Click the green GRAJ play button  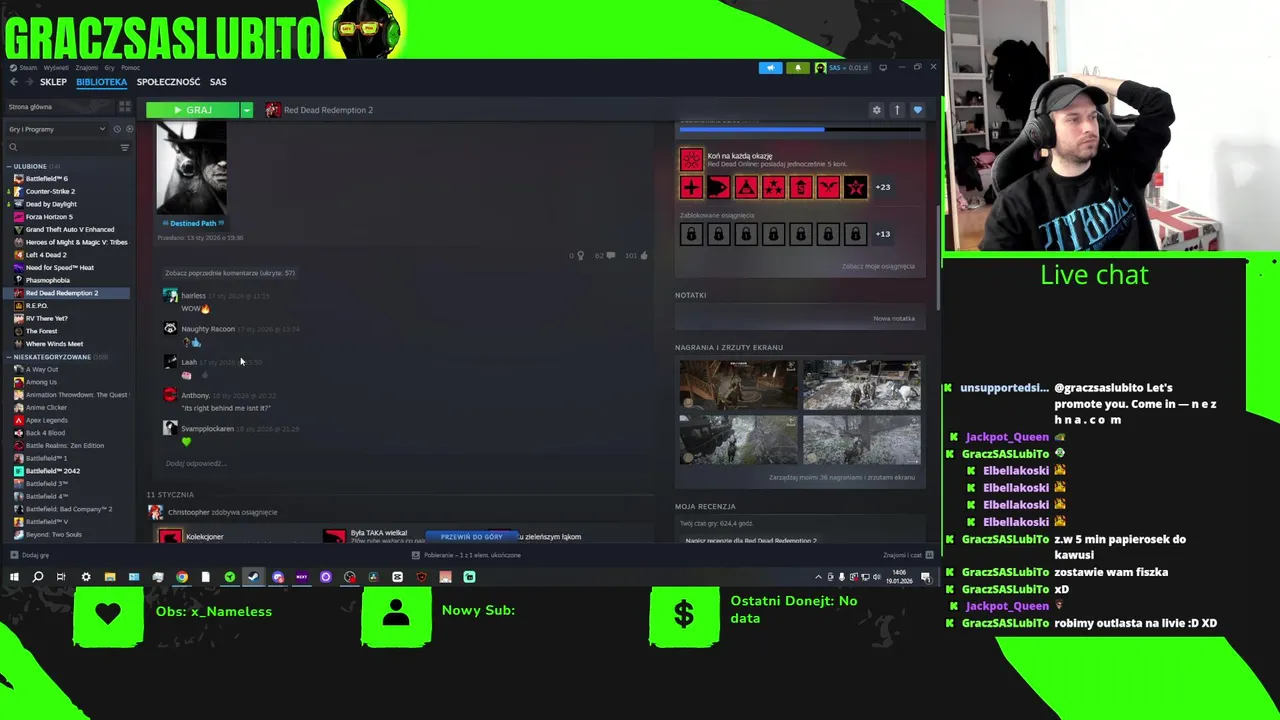click(x=192, y=110)
